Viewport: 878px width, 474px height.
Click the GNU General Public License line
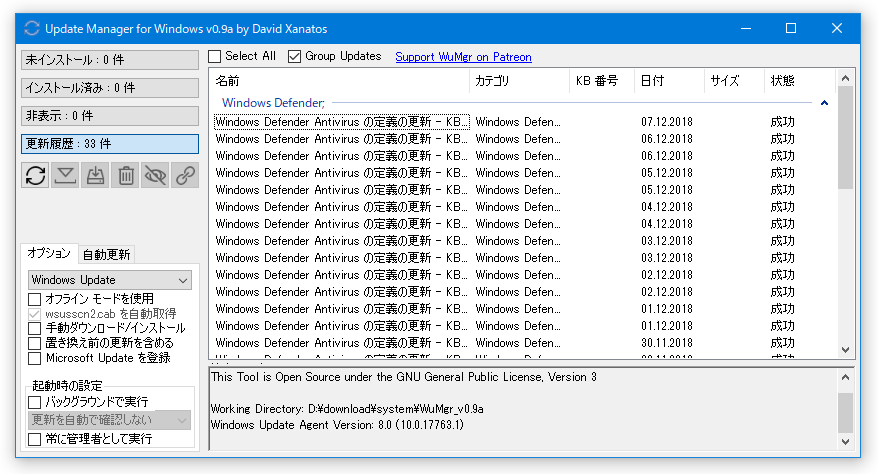coord(404,377)
